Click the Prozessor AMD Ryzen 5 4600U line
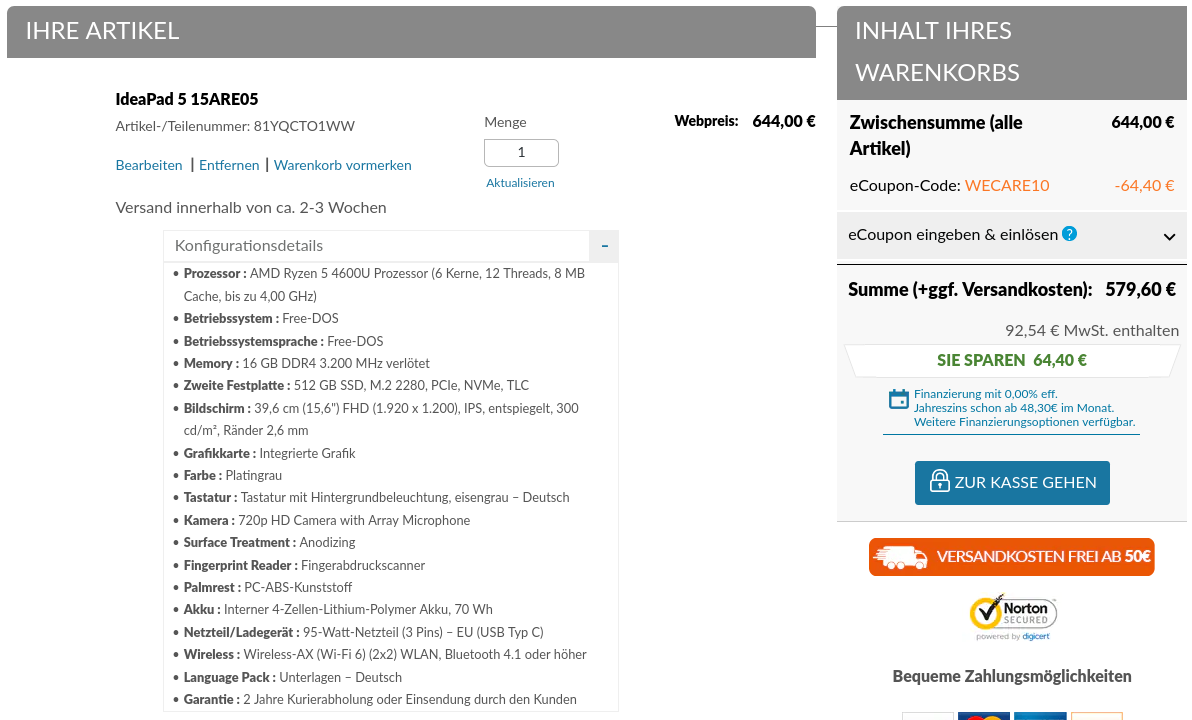This screenshot has height=720, width=1192. coord(384,284)
